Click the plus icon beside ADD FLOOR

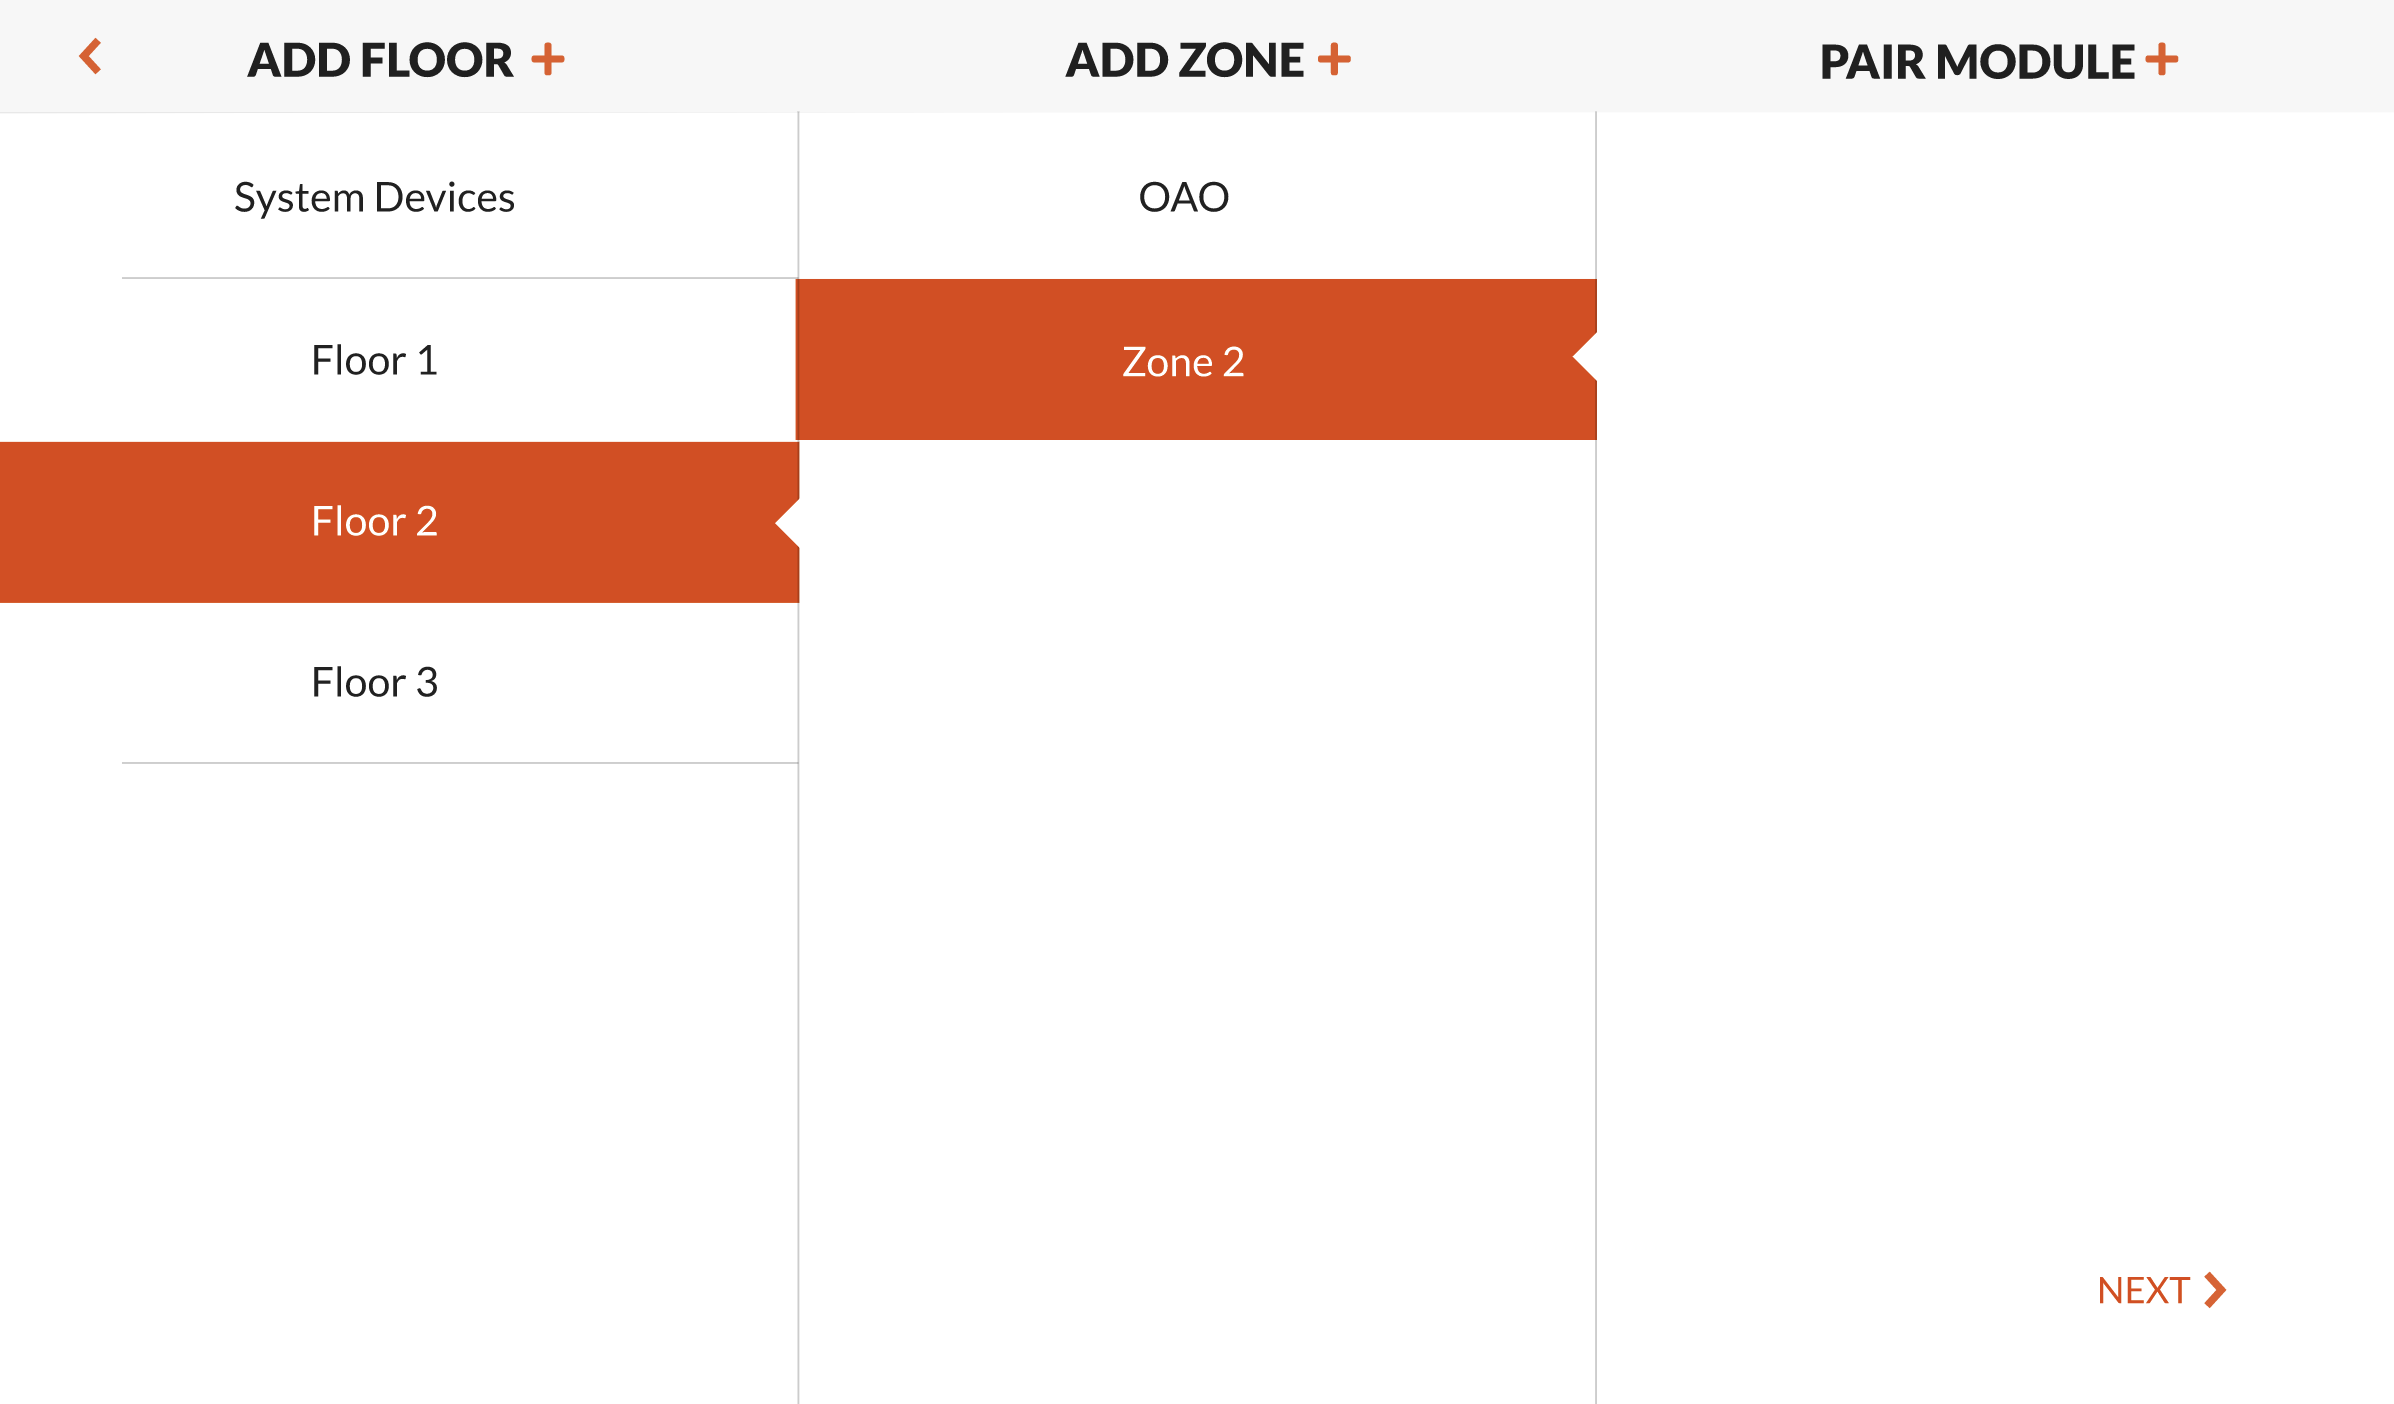(548, 59)
